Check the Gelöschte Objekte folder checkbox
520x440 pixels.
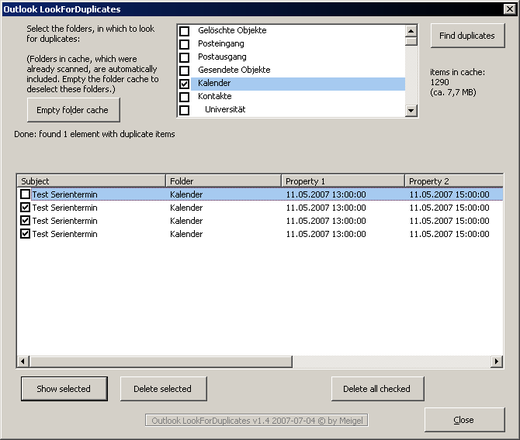point(184,31)
